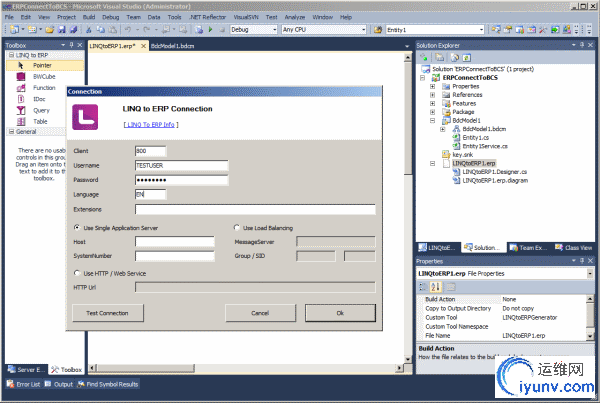This screenshot has height=403, width=600.
Task: Open the Project menu
Action: pos(66,17)
